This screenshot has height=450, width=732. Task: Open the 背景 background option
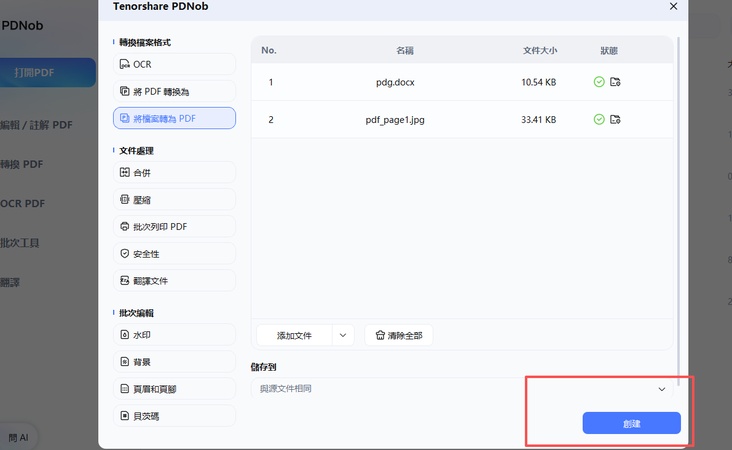click(x=174, y=362)
